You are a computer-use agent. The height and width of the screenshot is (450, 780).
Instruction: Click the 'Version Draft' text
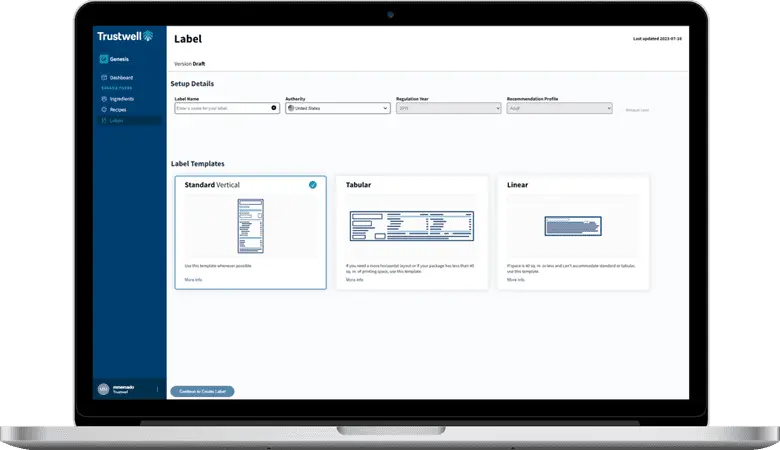click(190, 64)
